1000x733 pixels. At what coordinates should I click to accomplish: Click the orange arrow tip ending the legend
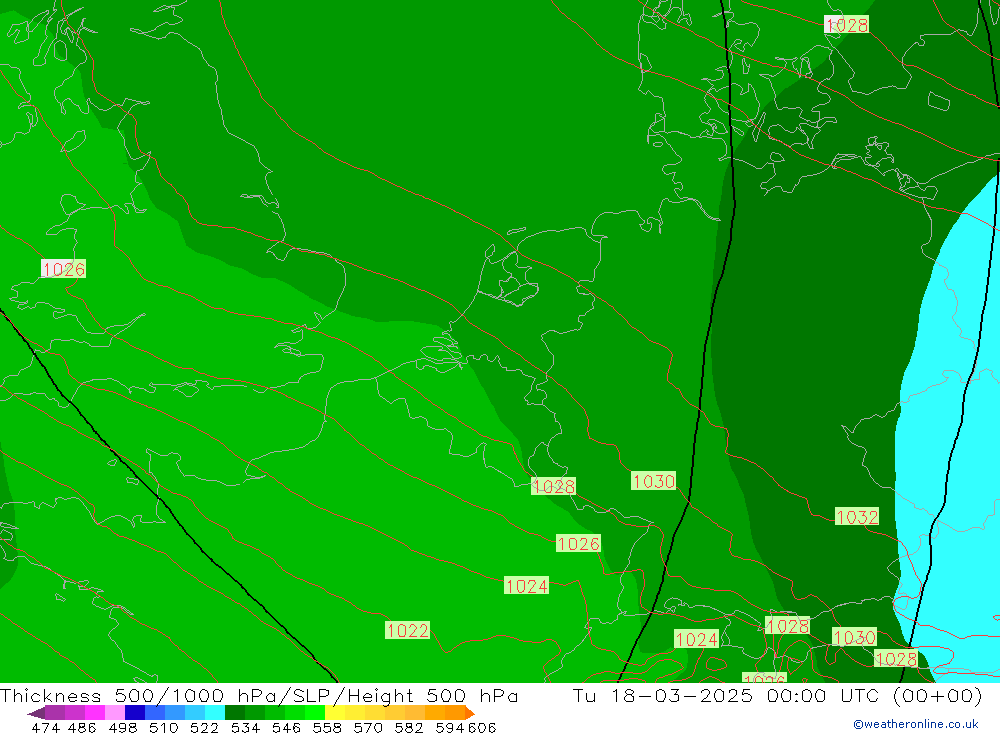point(470,713)
